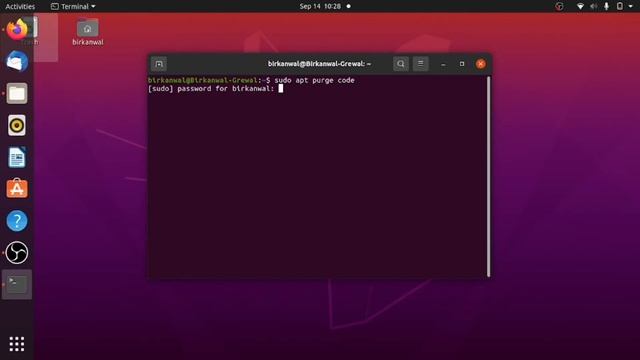Click the terminal title birkanwal@Birkanwal-Grewal
Screen dimensions: 640x360
[319, 64]
